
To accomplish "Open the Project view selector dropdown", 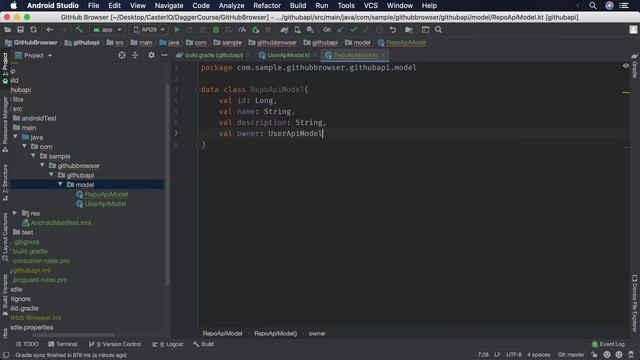I will (x=34, y=55).
